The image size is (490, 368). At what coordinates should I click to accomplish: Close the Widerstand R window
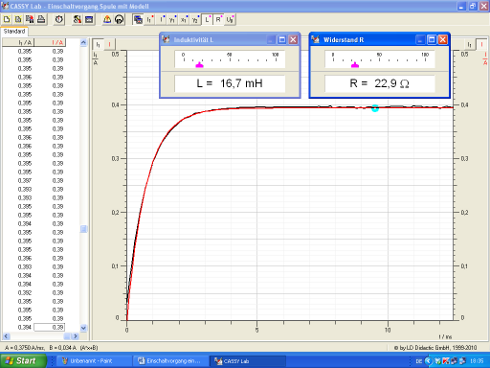click(443, 40)
